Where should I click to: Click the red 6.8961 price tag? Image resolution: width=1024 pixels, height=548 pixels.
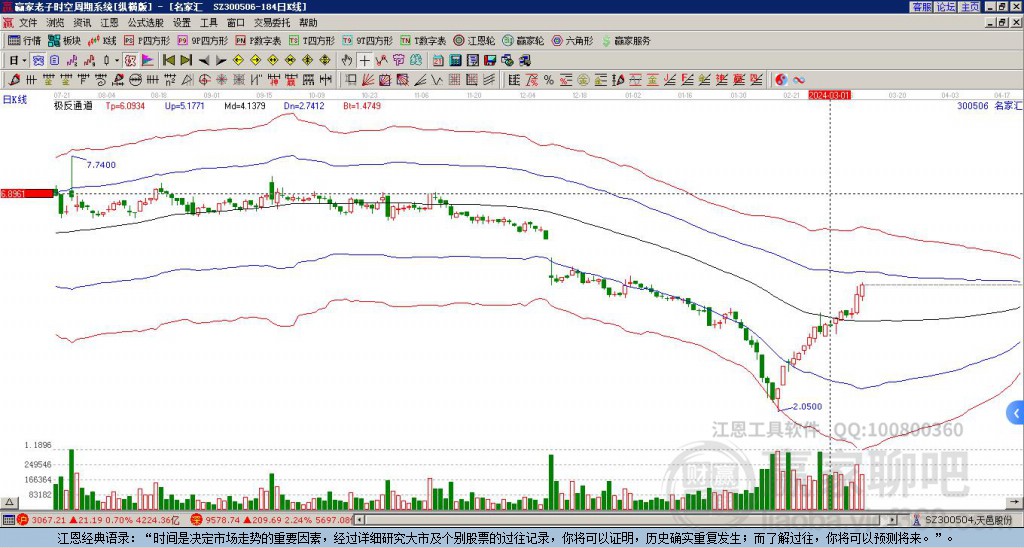pyautogui.click(x=27, y=194)
